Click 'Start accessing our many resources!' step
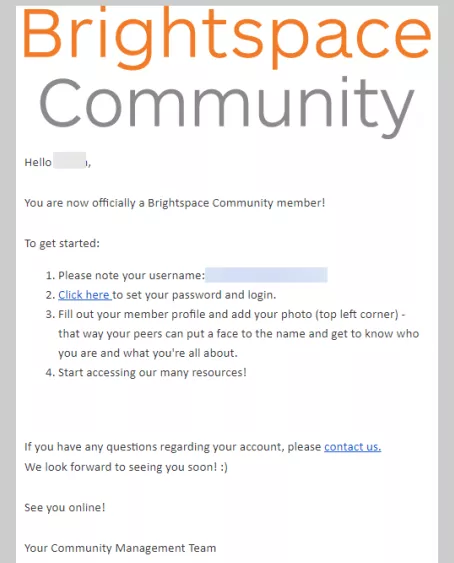Screen dimensions: 454x563 152,372
